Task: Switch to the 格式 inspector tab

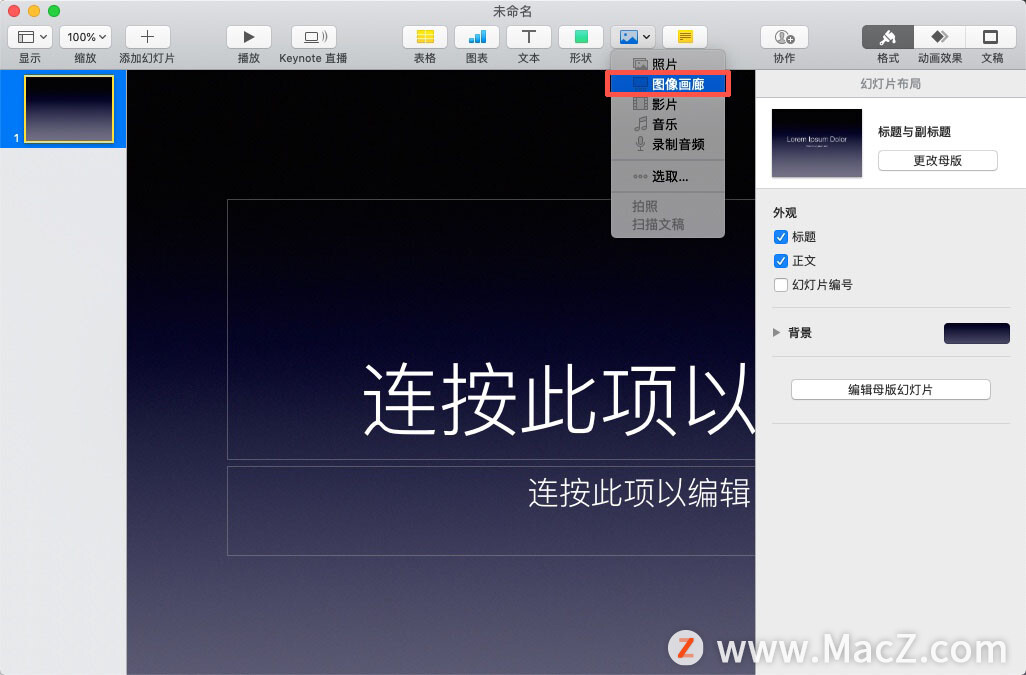Action: click(x=888, y=37)
